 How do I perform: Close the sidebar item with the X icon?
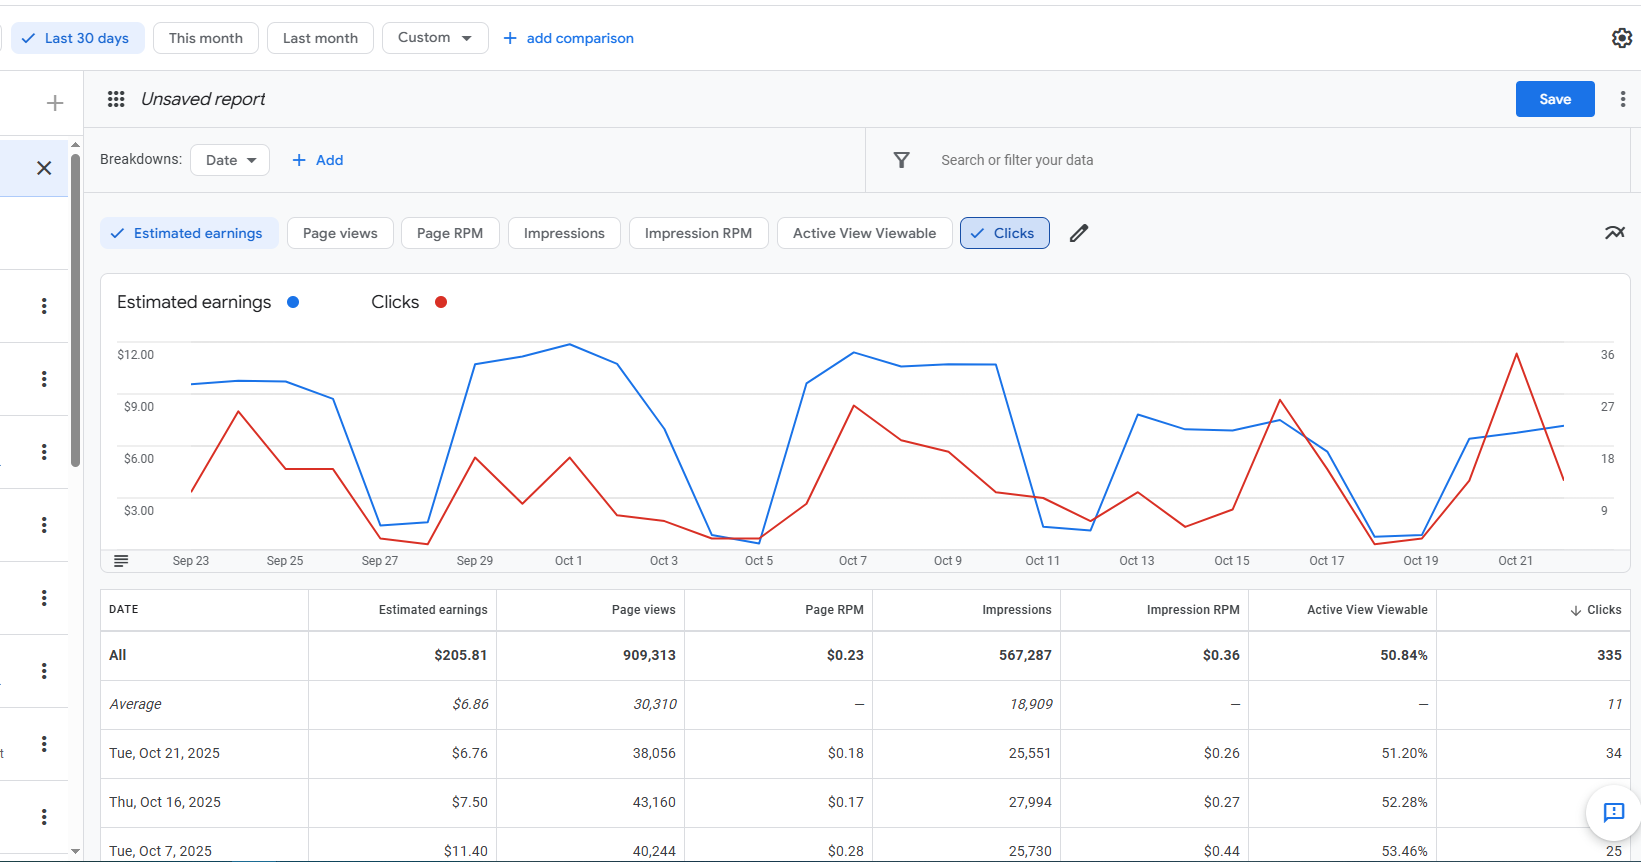coord(44,168)
